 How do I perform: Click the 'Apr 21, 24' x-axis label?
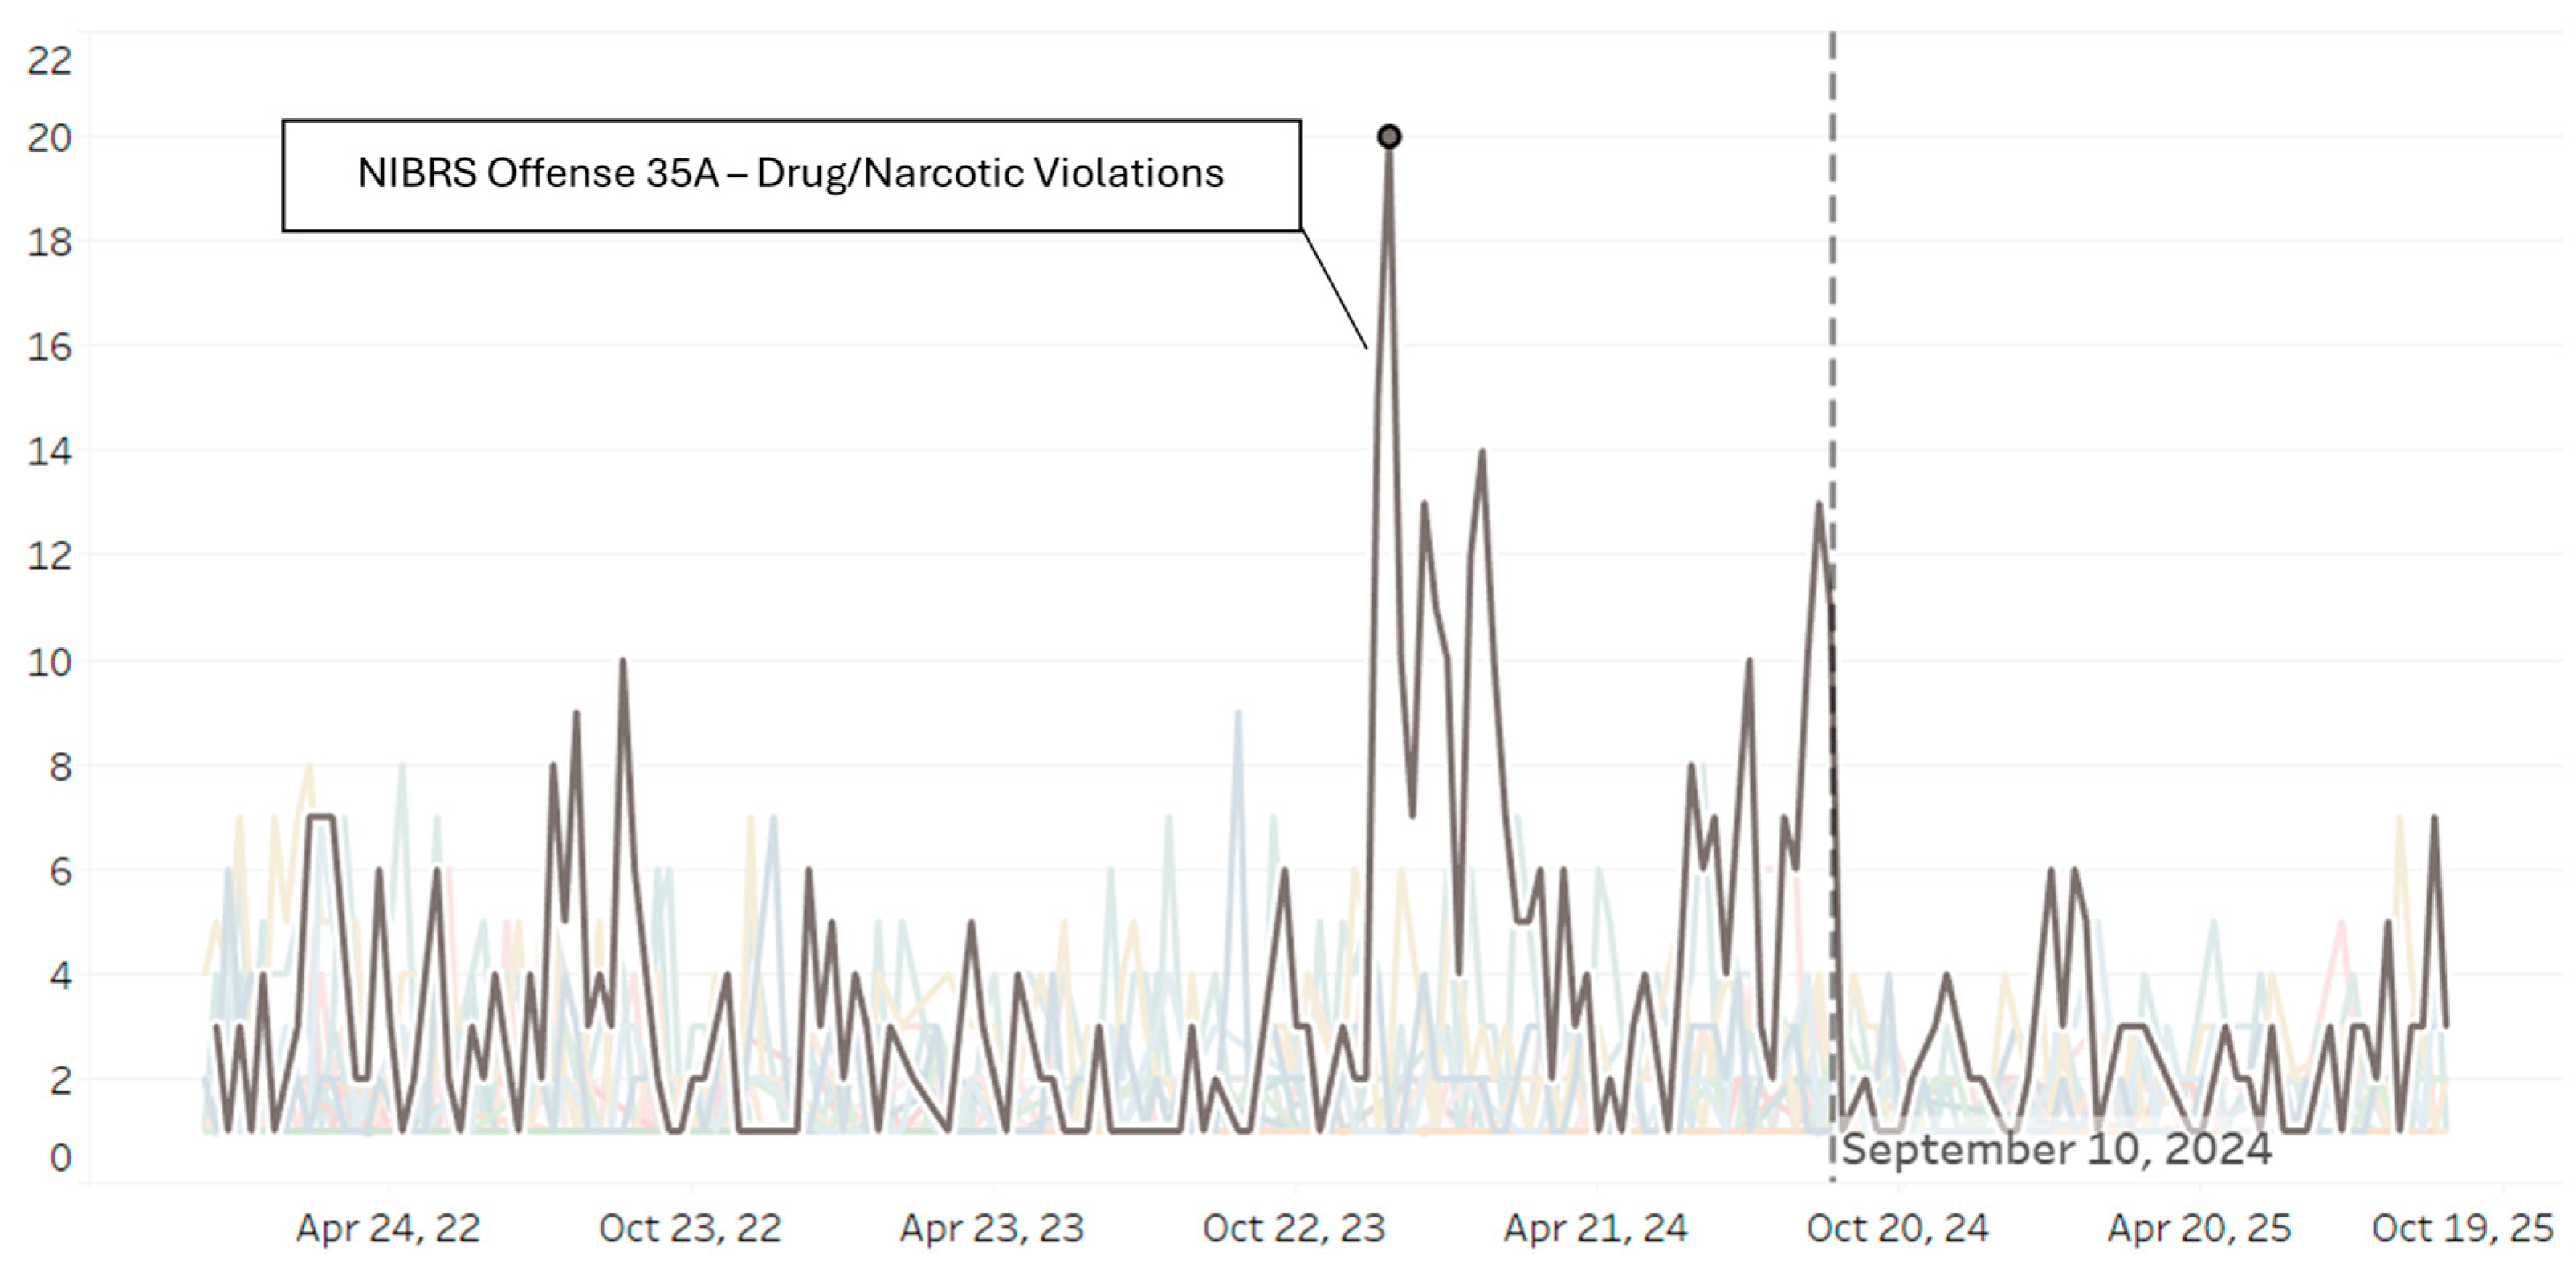(1596, 1228)
